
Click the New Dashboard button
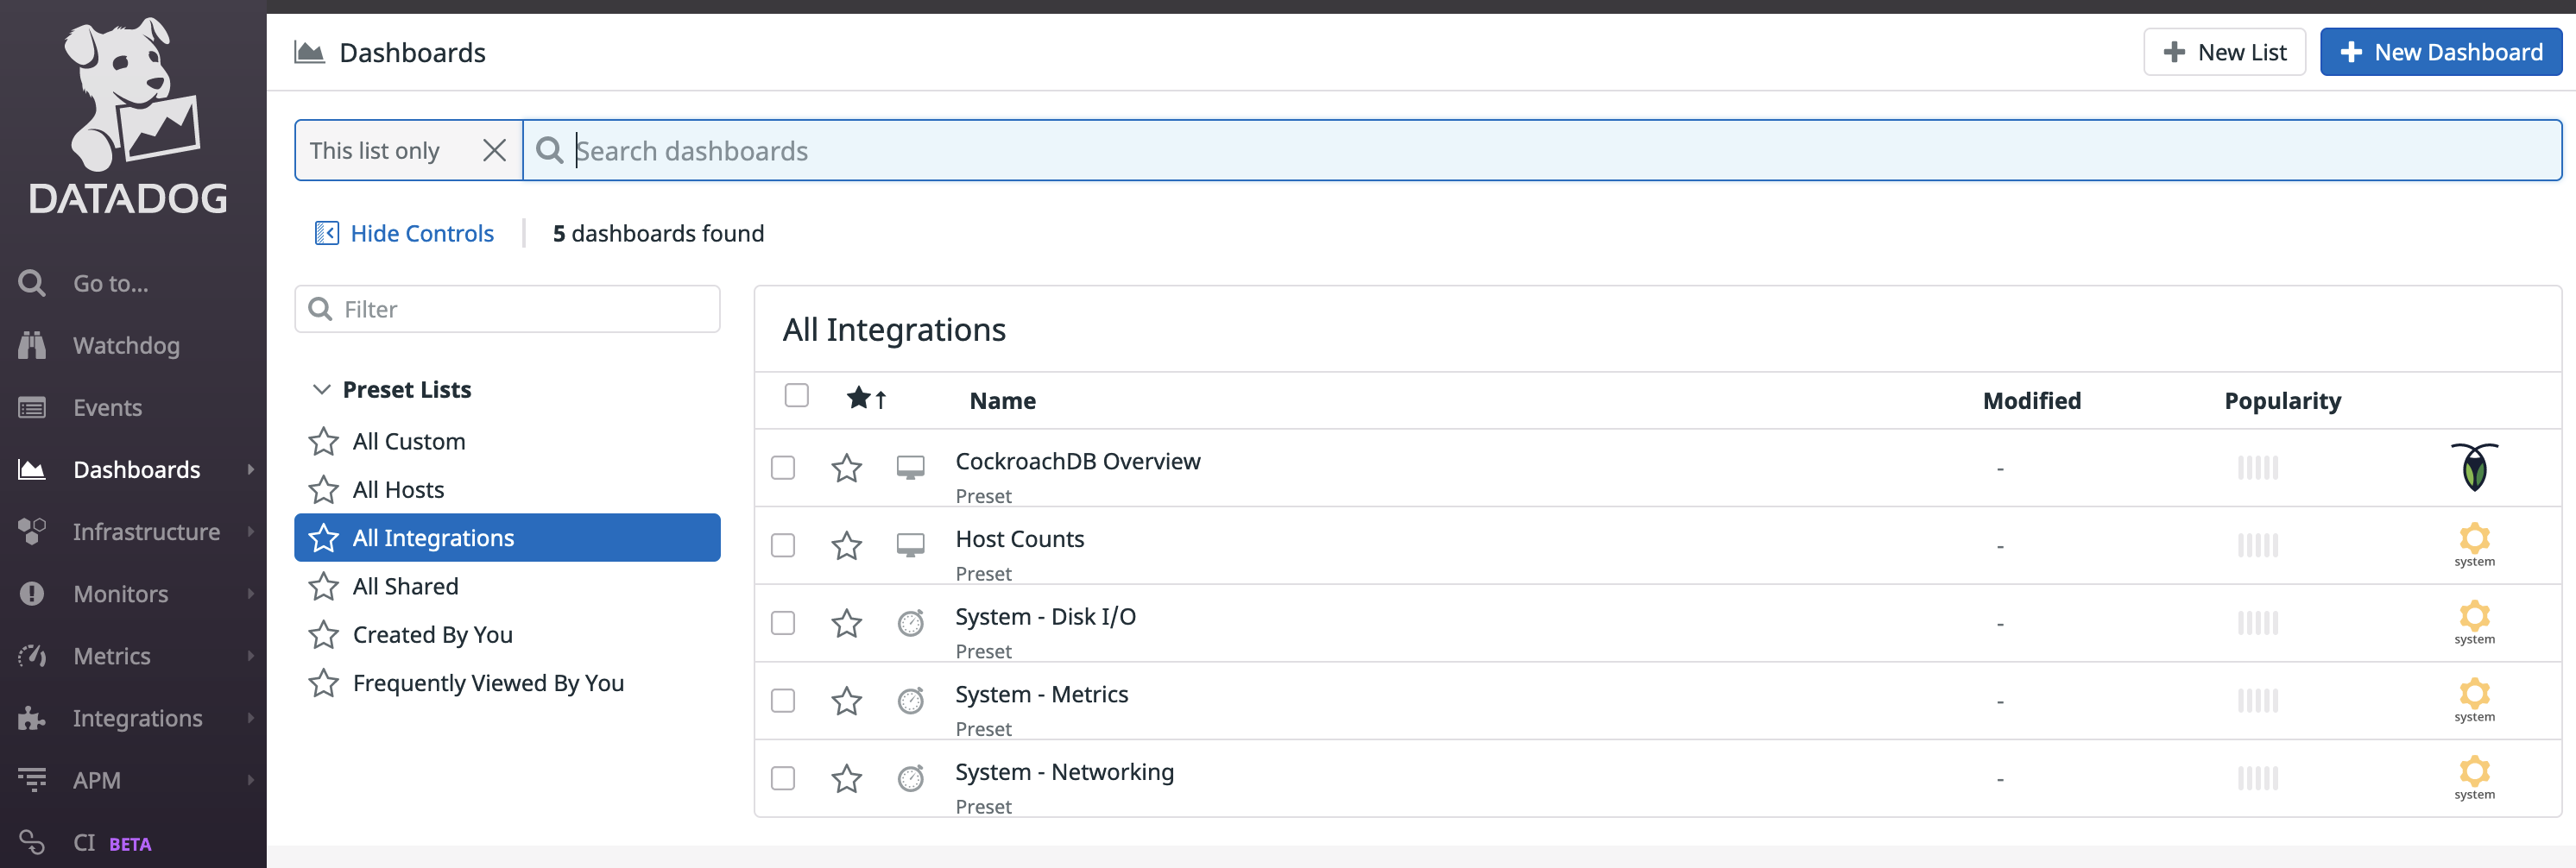click(x=2440, y=51)
